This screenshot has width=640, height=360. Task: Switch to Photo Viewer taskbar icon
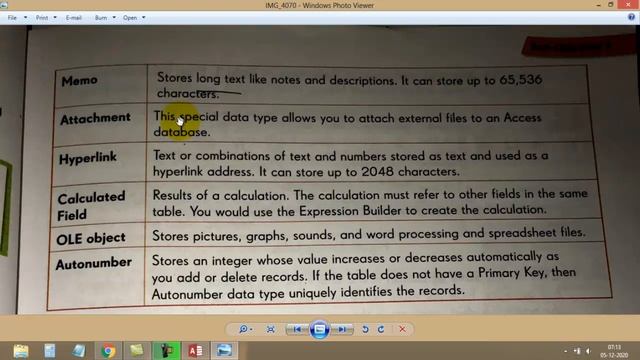pos(224,351)
